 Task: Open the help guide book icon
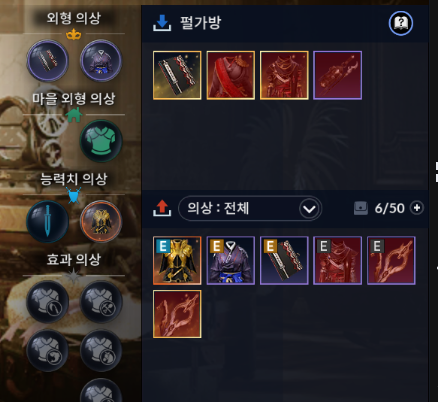point(401,23)
